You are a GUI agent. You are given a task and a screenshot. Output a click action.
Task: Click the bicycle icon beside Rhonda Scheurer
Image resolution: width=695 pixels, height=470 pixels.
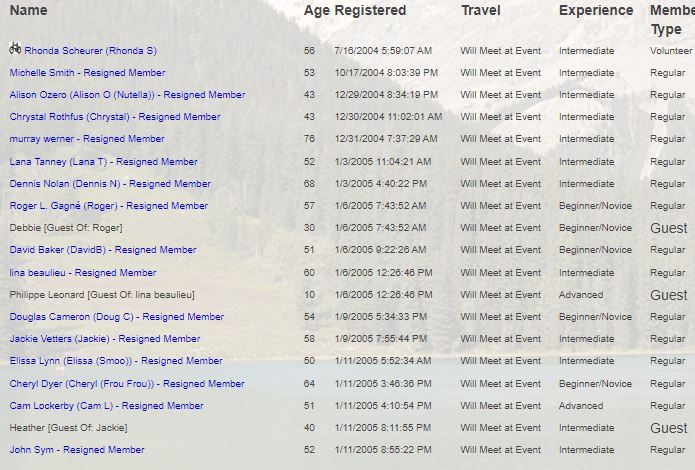tap(15, 48)
